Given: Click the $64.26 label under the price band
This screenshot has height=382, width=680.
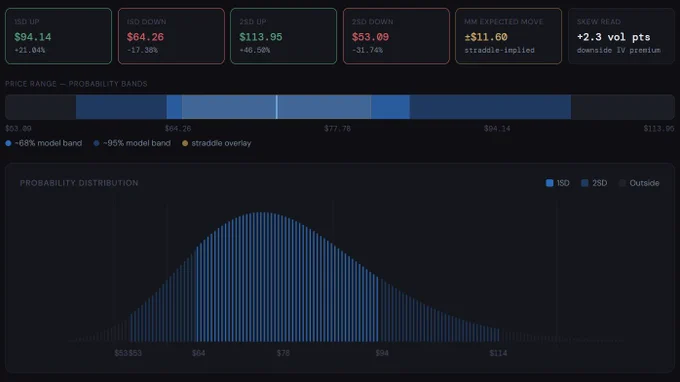Looking at the screenshot, I should coord(178,128).
